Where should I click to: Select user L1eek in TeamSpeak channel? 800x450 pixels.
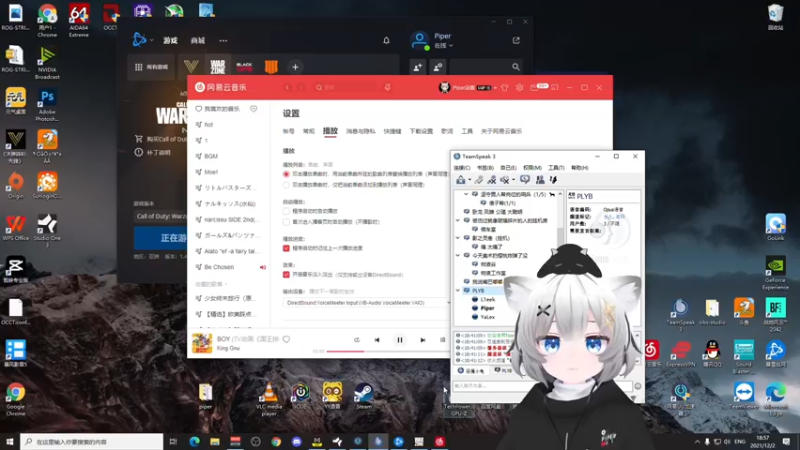coord(487,299)
